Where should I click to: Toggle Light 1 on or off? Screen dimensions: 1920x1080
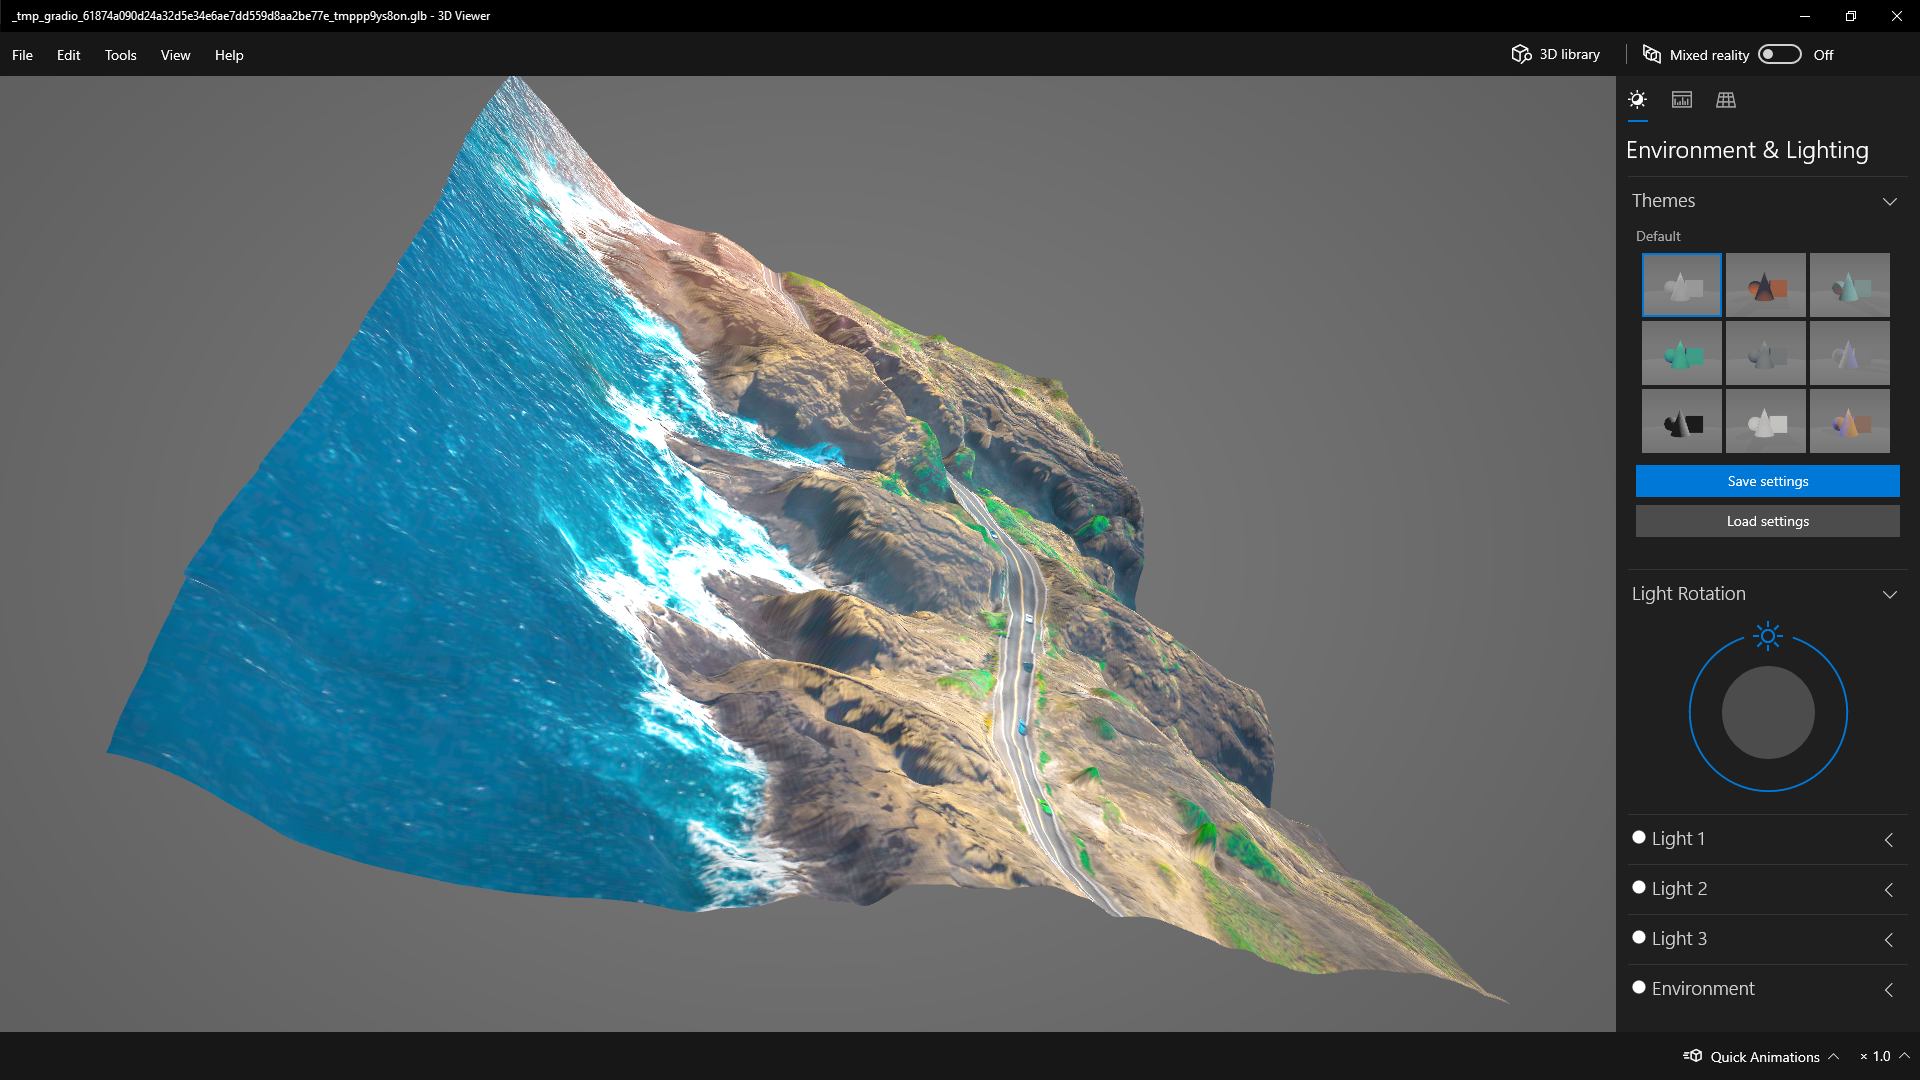[1639, 837]
